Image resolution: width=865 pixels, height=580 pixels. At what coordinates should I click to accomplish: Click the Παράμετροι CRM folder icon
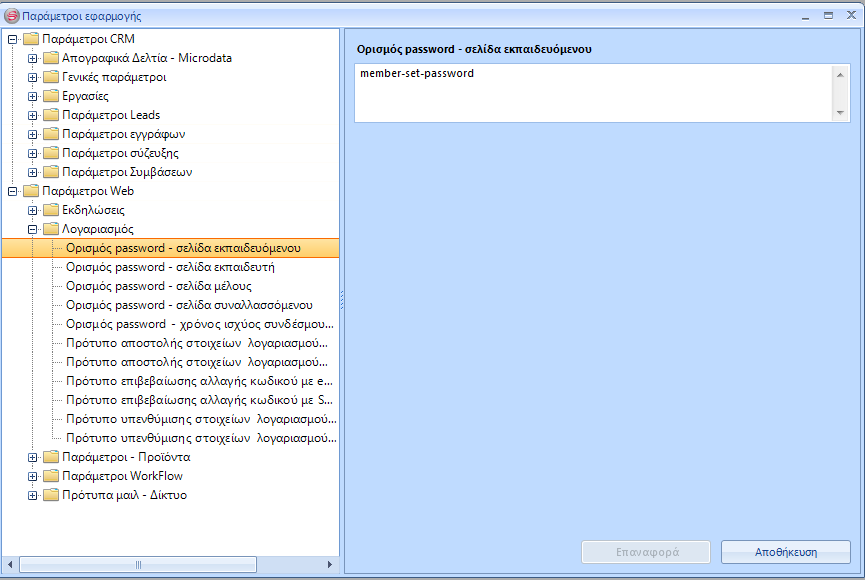click(30, 39)
